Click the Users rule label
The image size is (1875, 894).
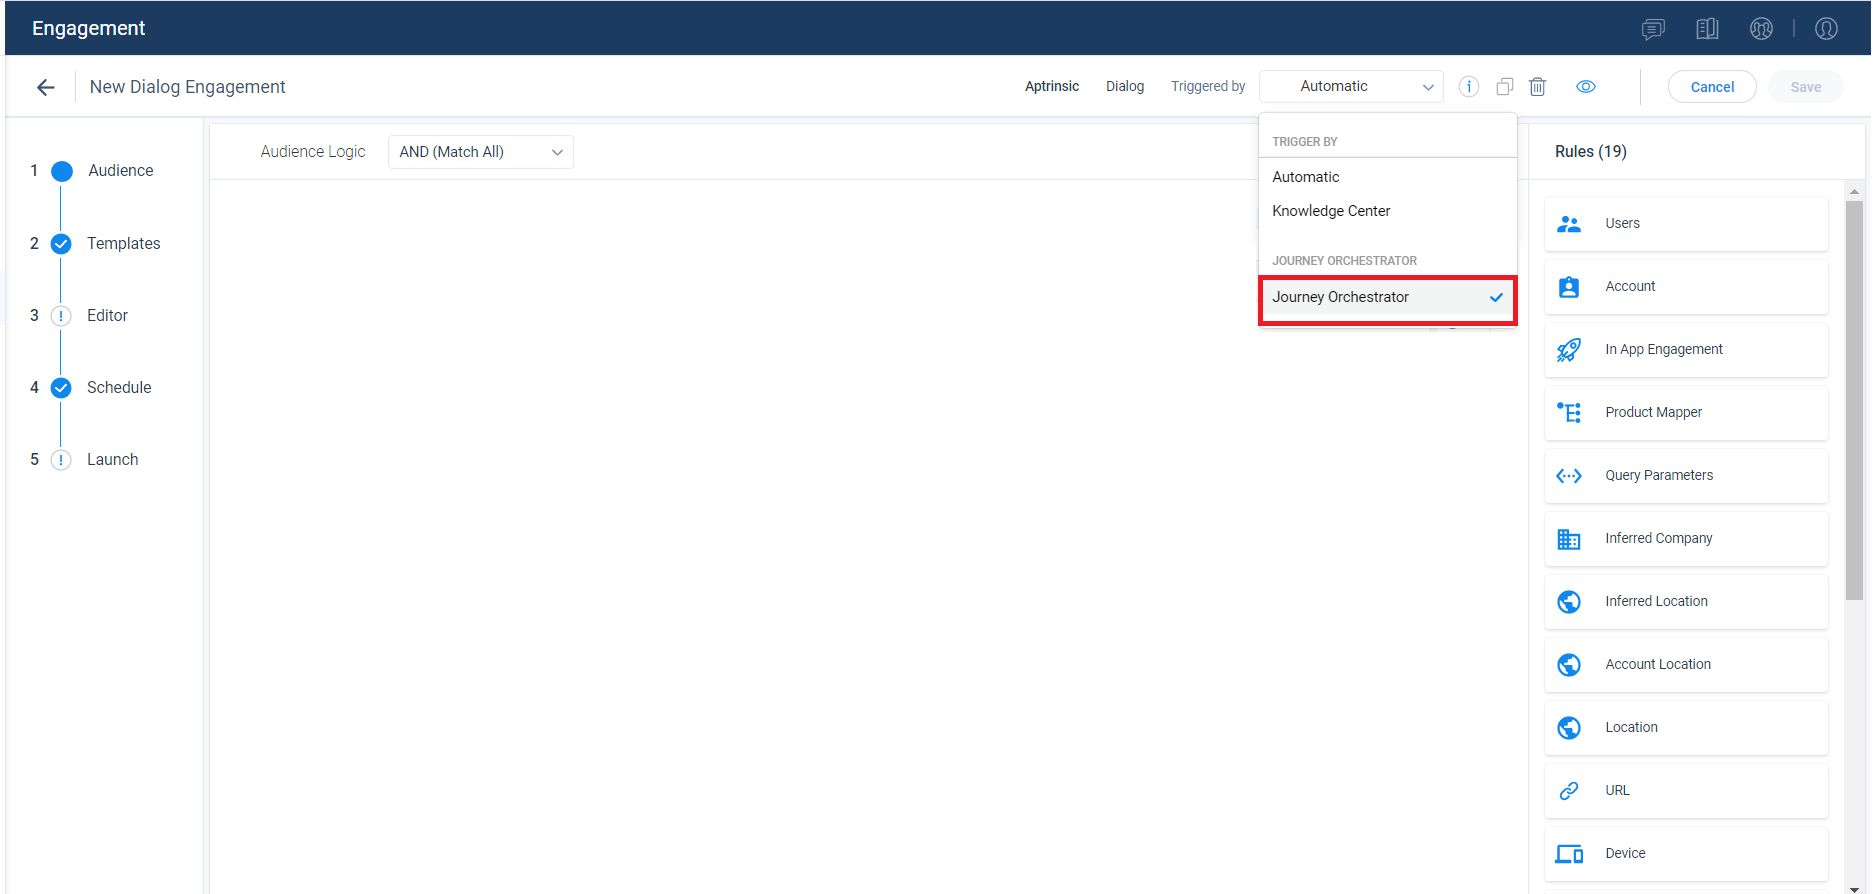pos(1622,224)
